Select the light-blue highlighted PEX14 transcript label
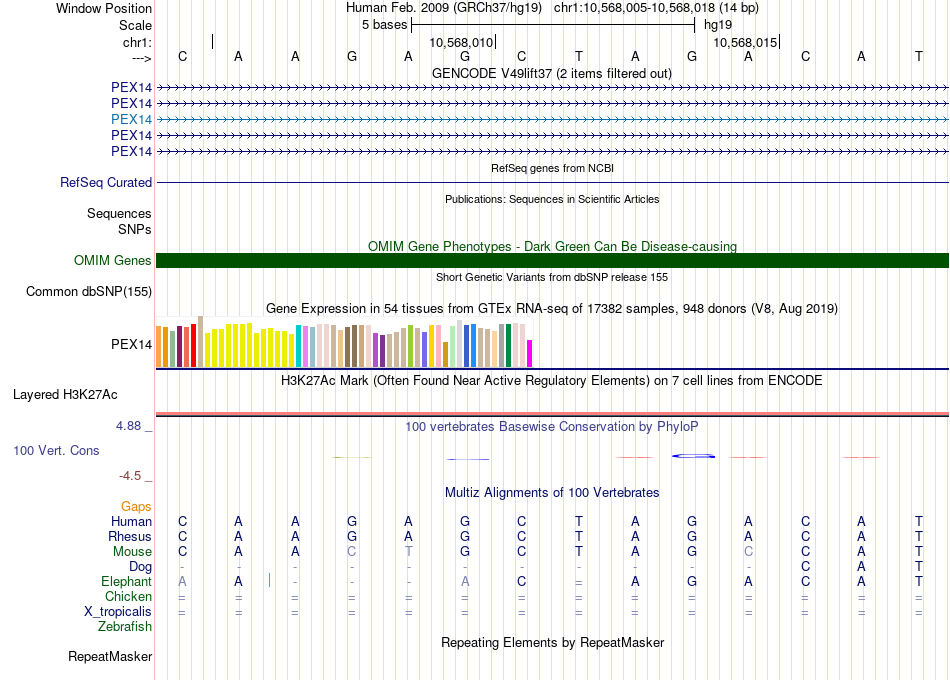Viewport: 950px width, 680px height. [x=131, y=119]
